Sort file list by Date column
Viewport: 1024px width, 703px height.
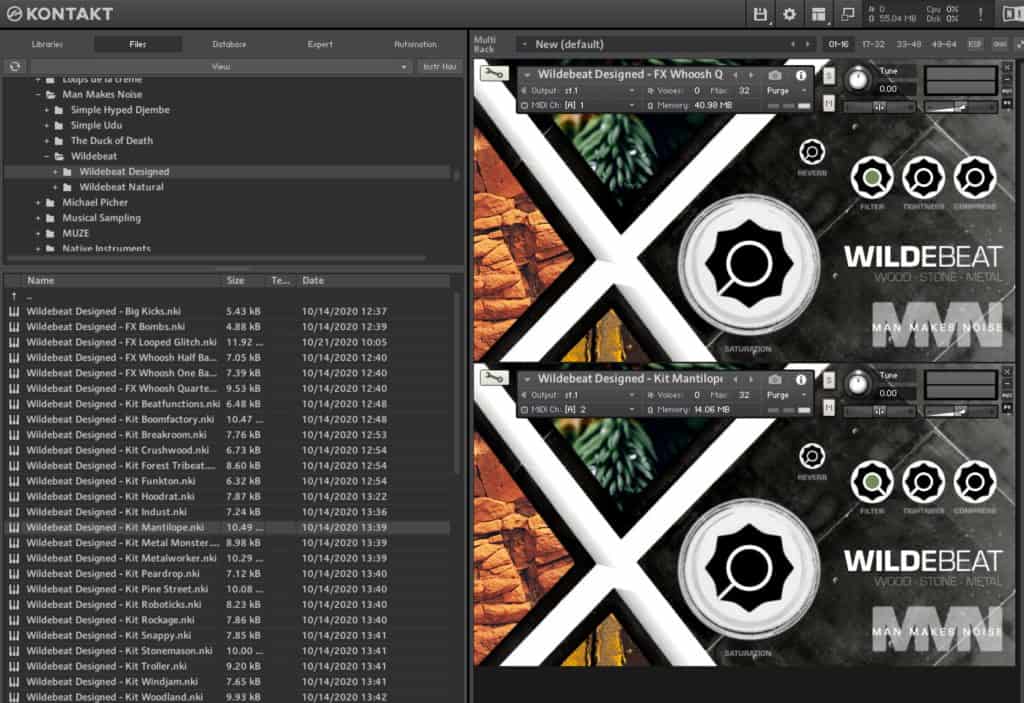374,280
